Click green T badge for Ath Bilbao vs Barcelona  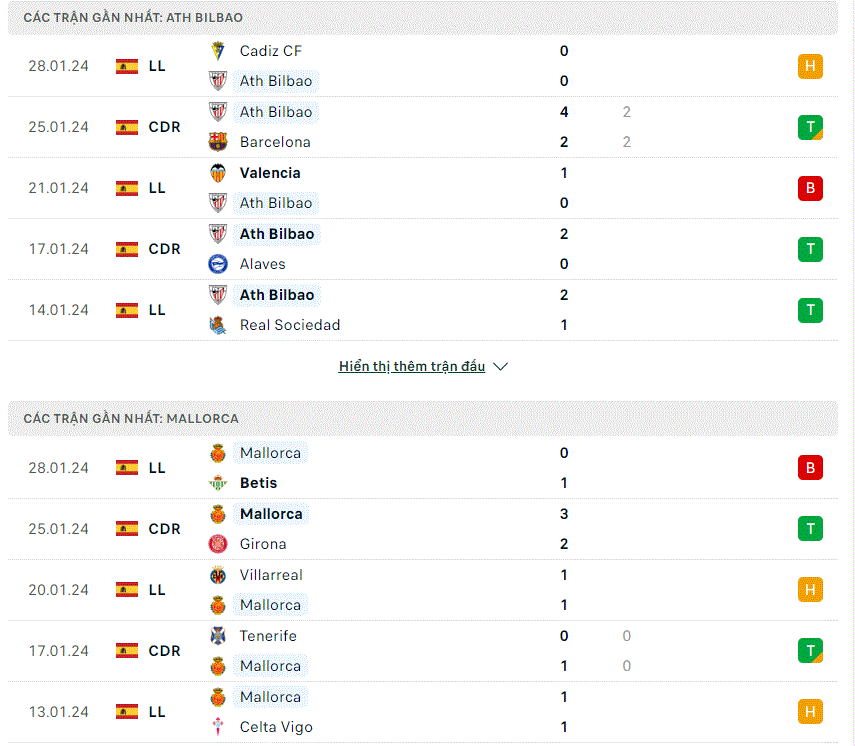[810, 127]
